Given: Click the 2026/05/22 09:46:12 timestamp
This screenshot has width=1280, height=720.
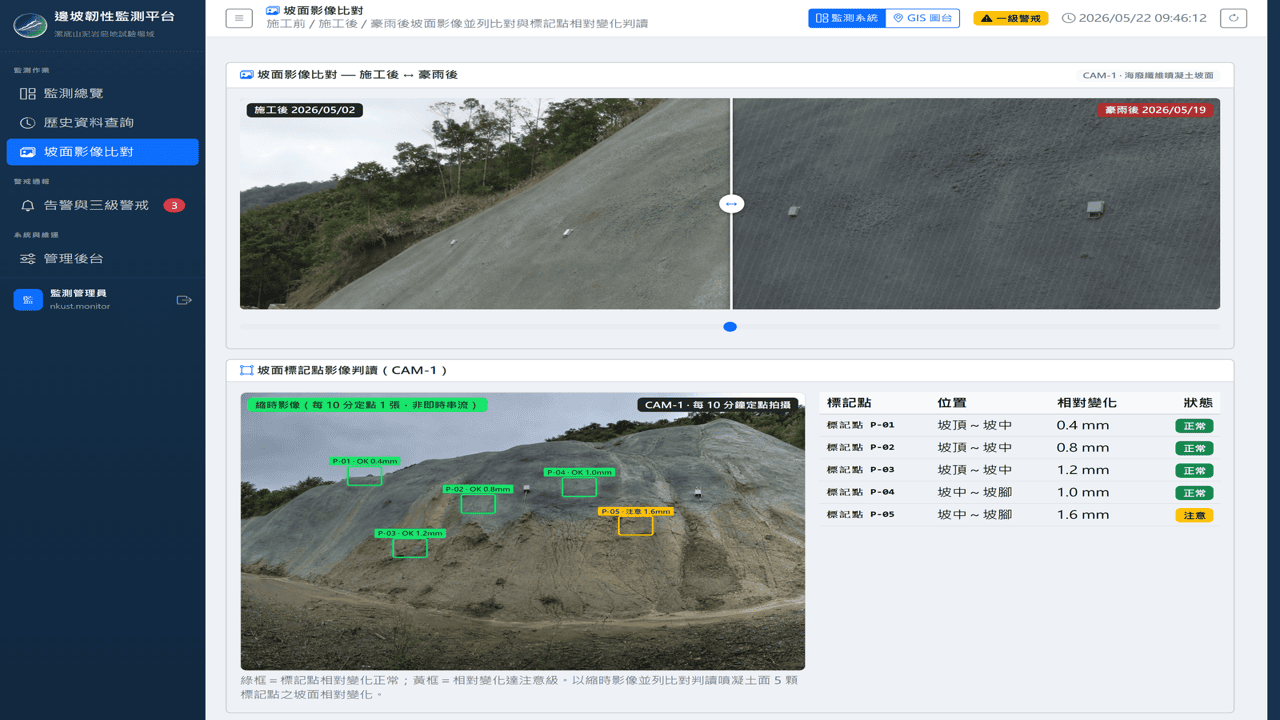Looking at the screenshot, I should (x=1143, y=18).
